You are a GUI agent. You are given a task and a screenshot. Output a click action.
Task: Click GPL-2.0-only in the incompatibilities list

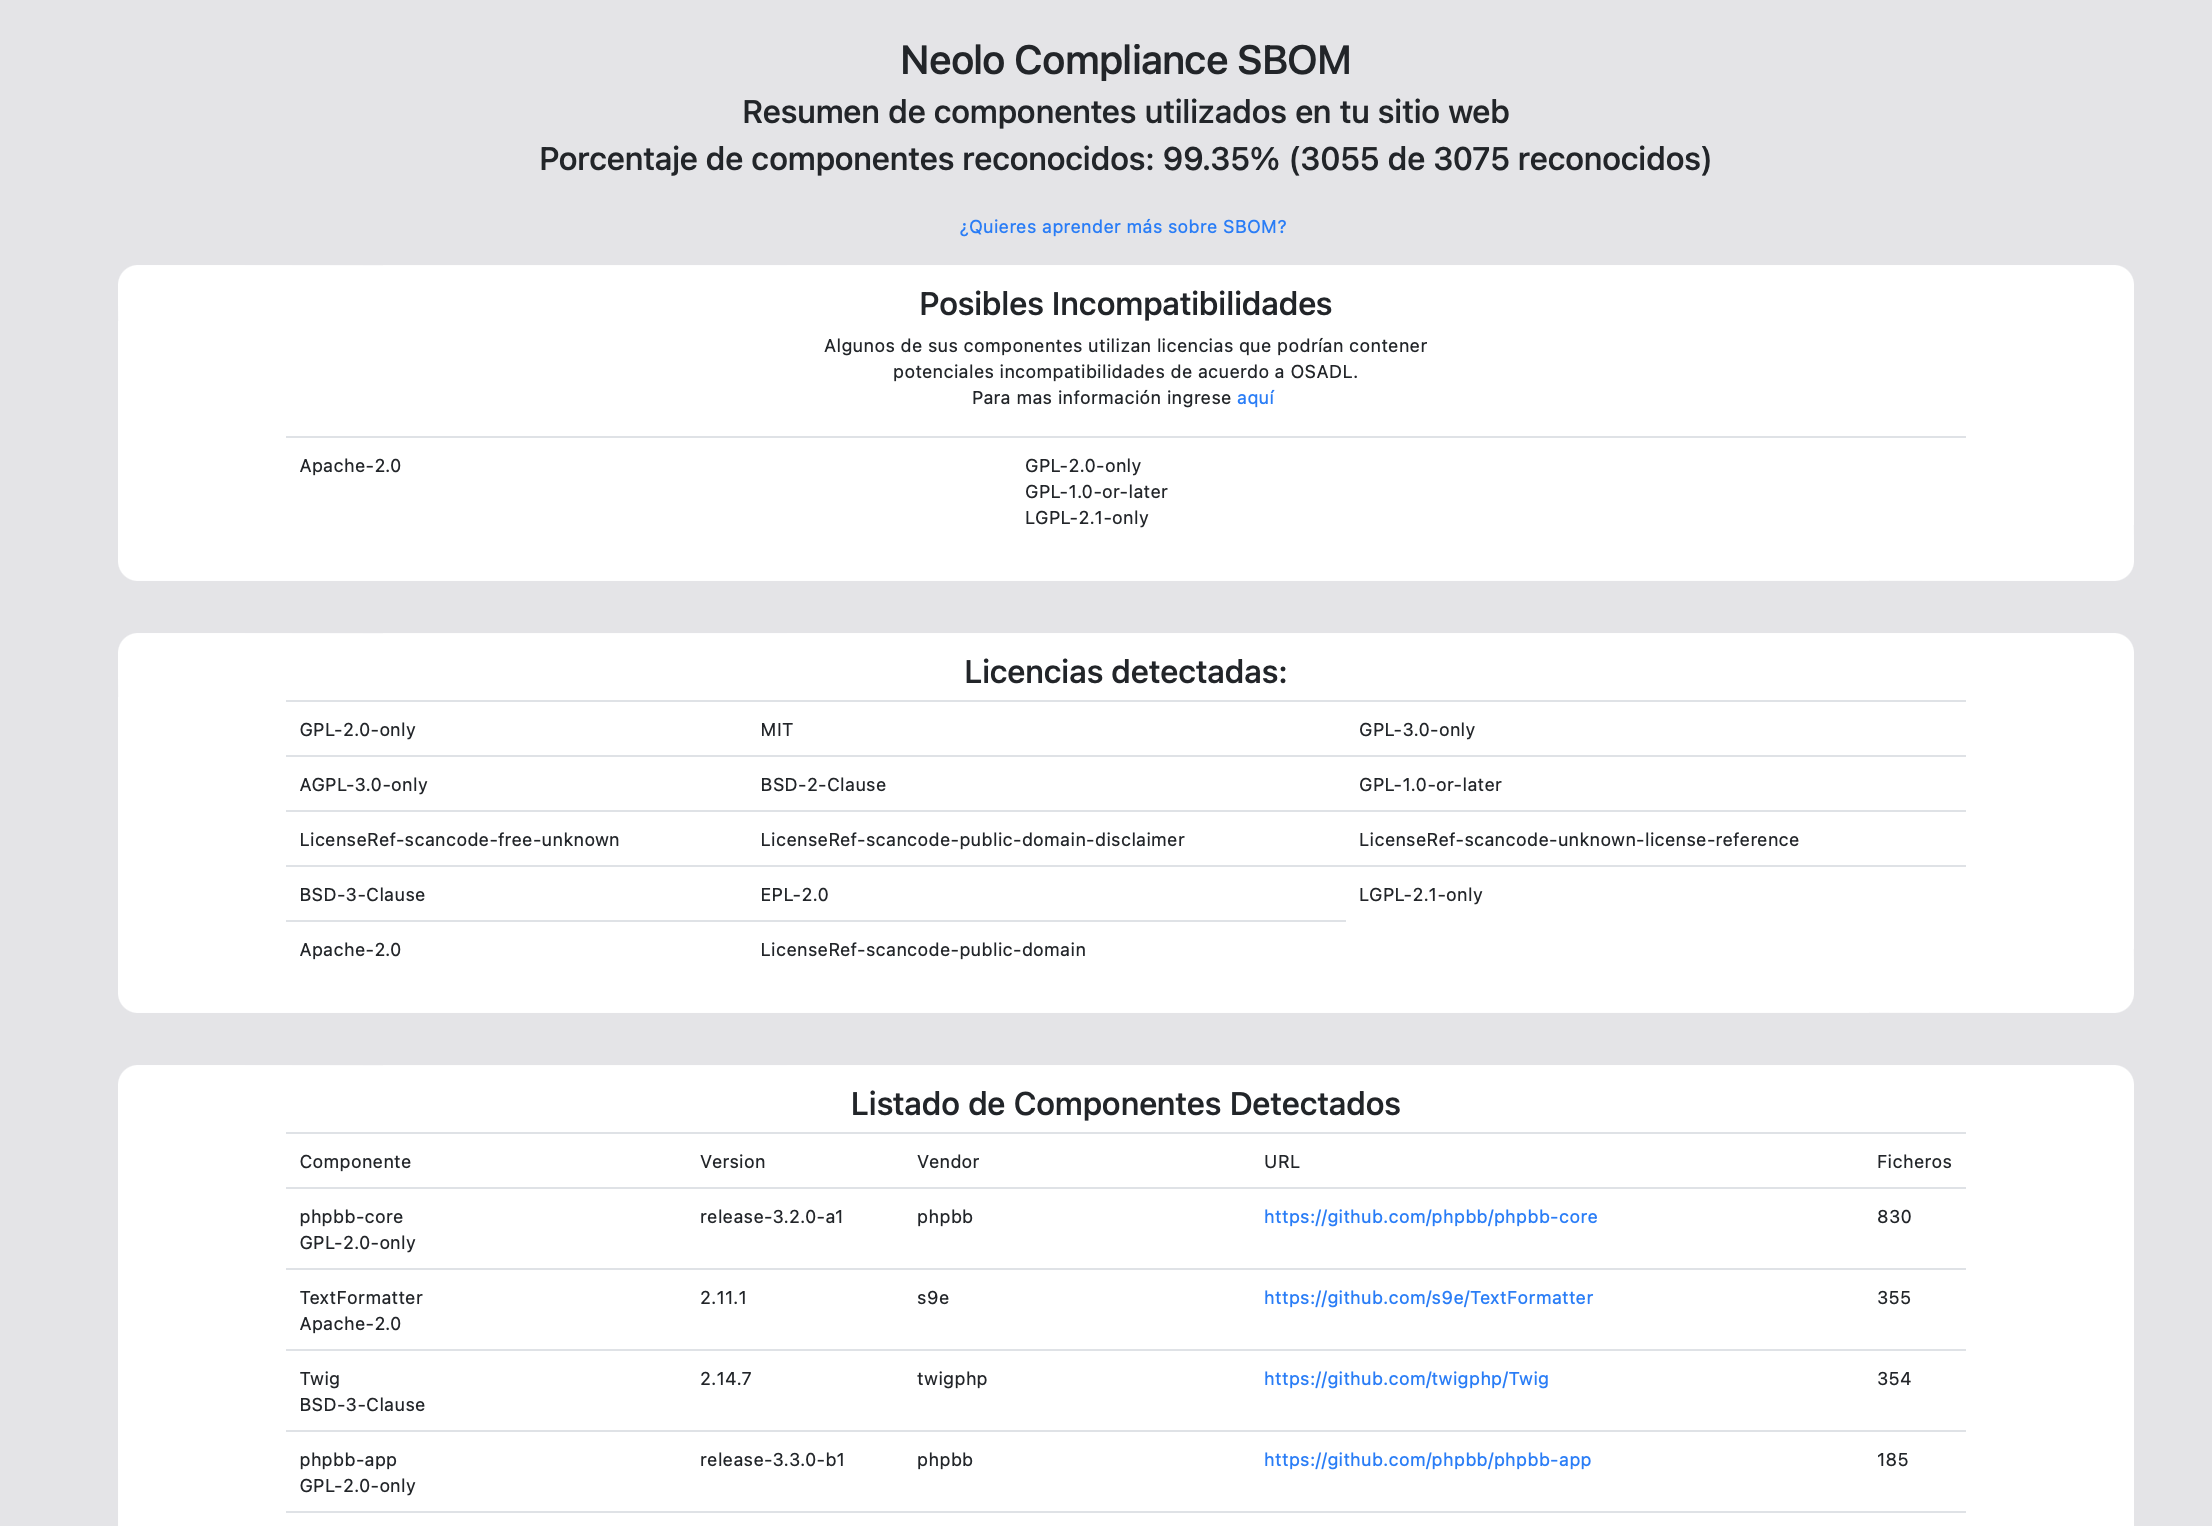pos(1083,466)
